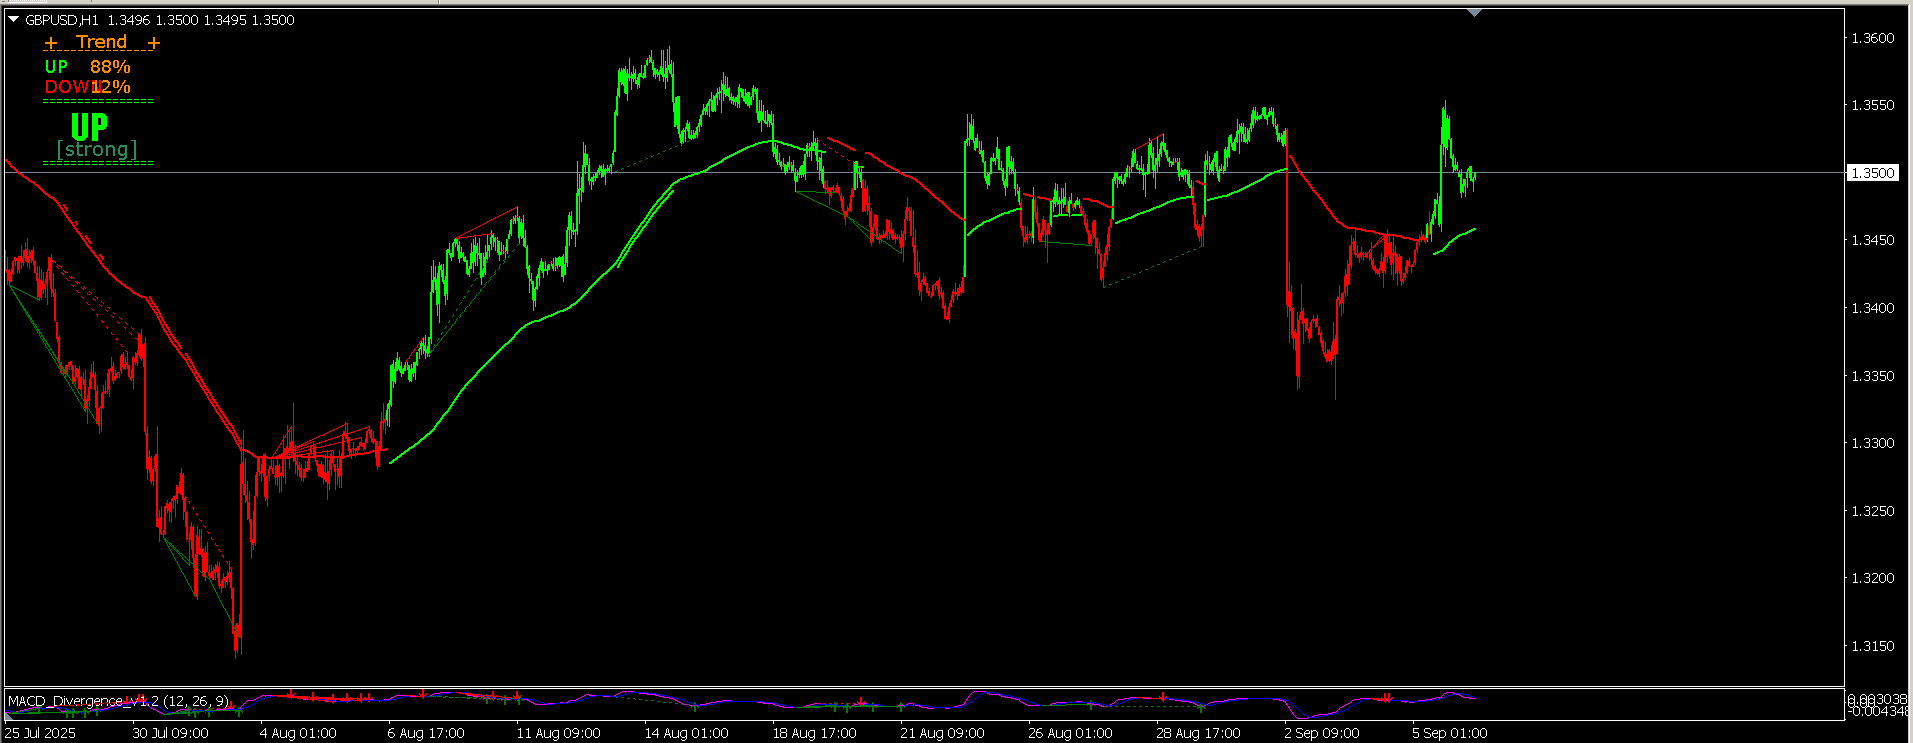This screenshot has width=1913, height=743.
Task: Click the 1.3400 price scale label
Action: 1873,308
